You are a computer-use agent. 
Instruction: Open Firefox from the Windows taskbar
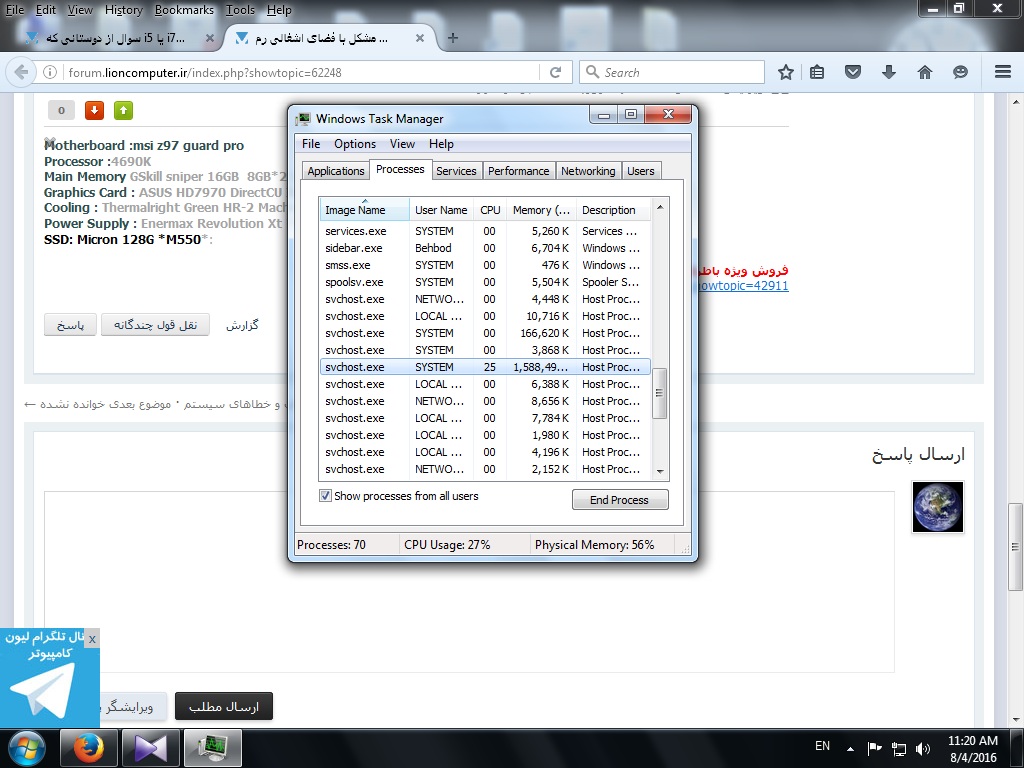89,747
